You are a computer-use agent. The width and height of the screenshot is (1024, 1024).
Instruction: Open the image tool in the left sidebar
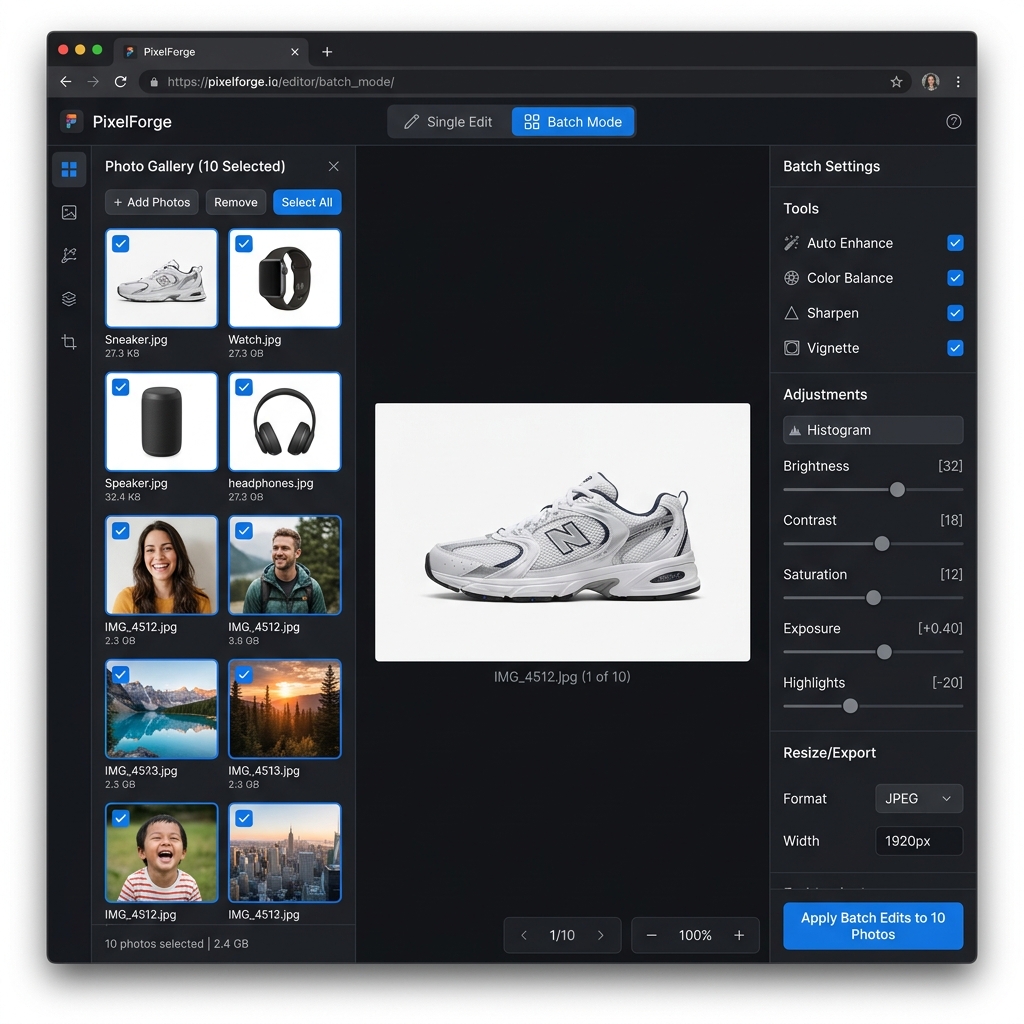coord(69,212)
